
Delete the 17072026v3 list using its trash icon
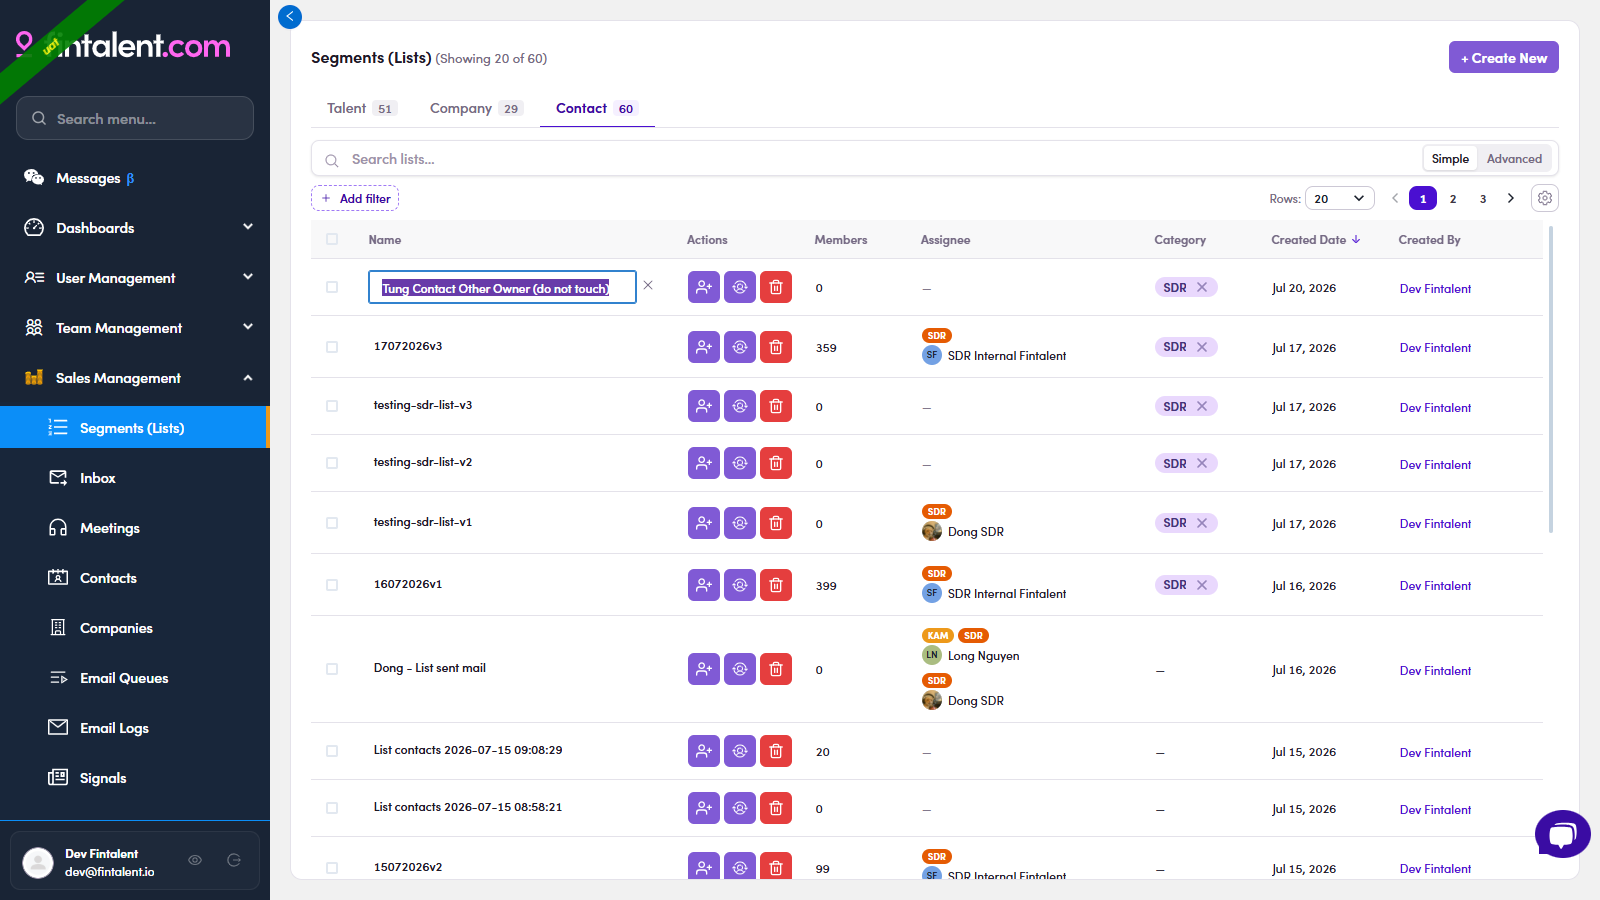(x=776, y=347)
